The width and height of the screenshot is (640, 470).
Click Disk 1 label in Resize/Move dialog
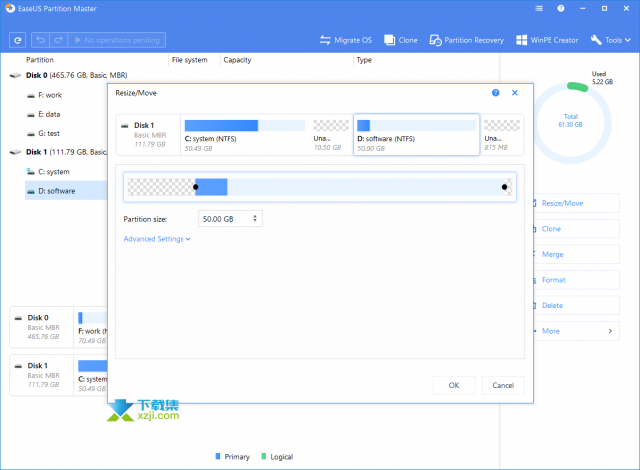(x=144, y=125)
